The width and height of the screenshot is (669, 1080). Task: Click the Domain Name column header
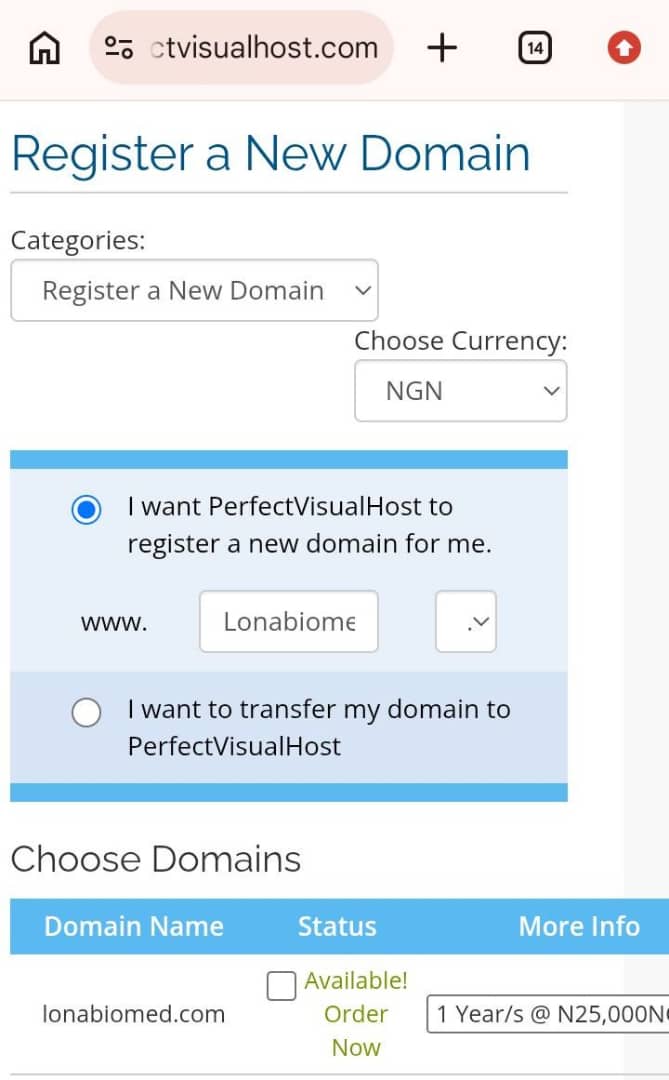pos(134,926)
